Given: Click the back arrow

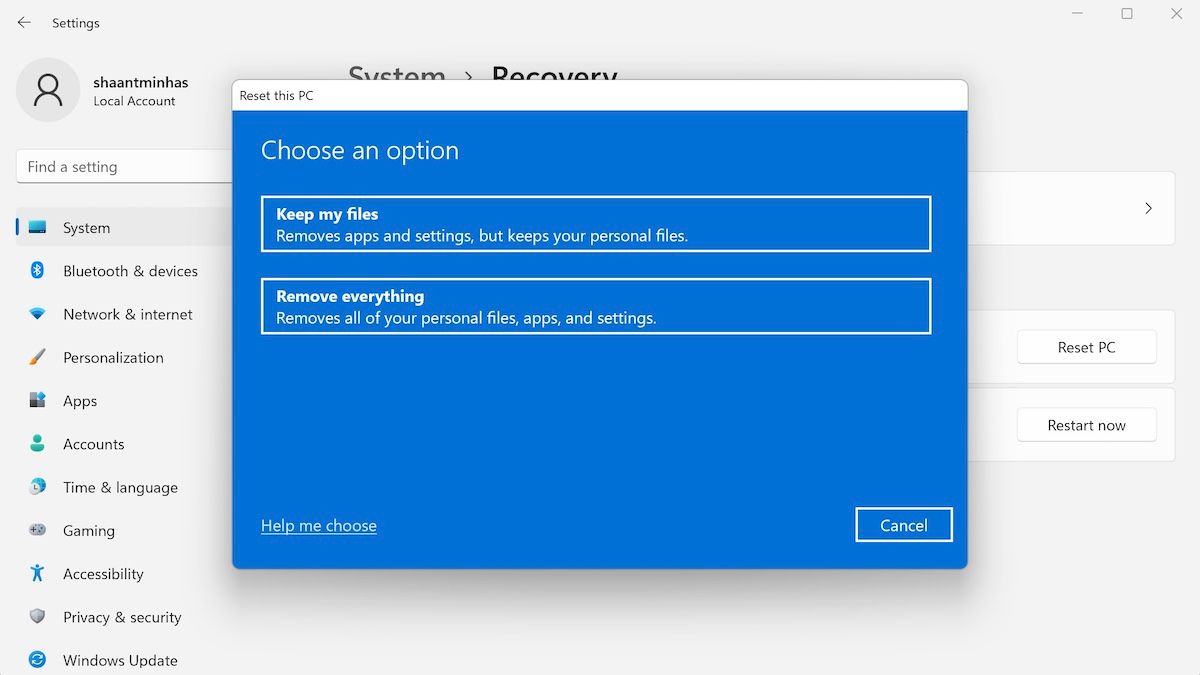Looking at the screenshot, I should tap(23, 22).
